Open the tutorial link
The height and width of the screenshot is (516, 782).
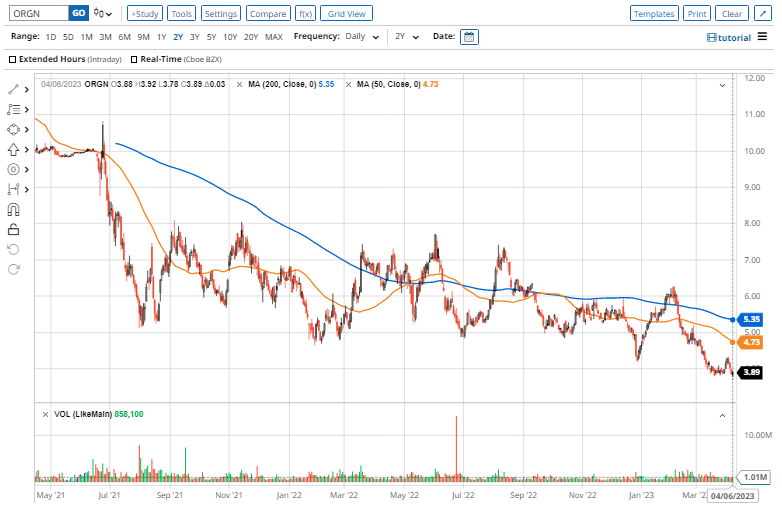coord(729,38)
